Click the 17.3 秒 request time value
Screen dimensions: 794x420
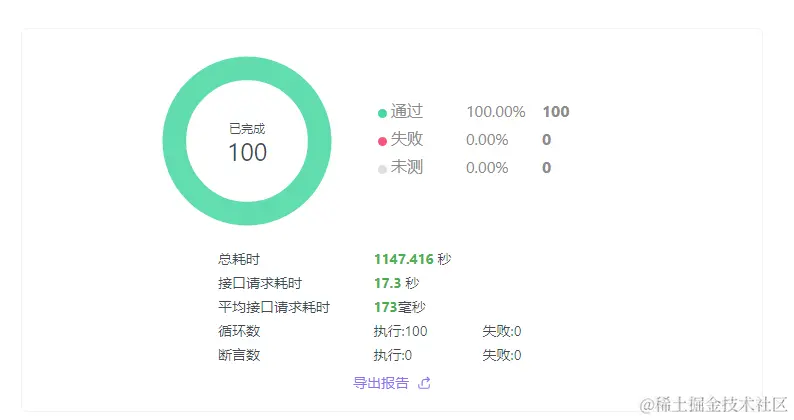click(x=396, y=283)
